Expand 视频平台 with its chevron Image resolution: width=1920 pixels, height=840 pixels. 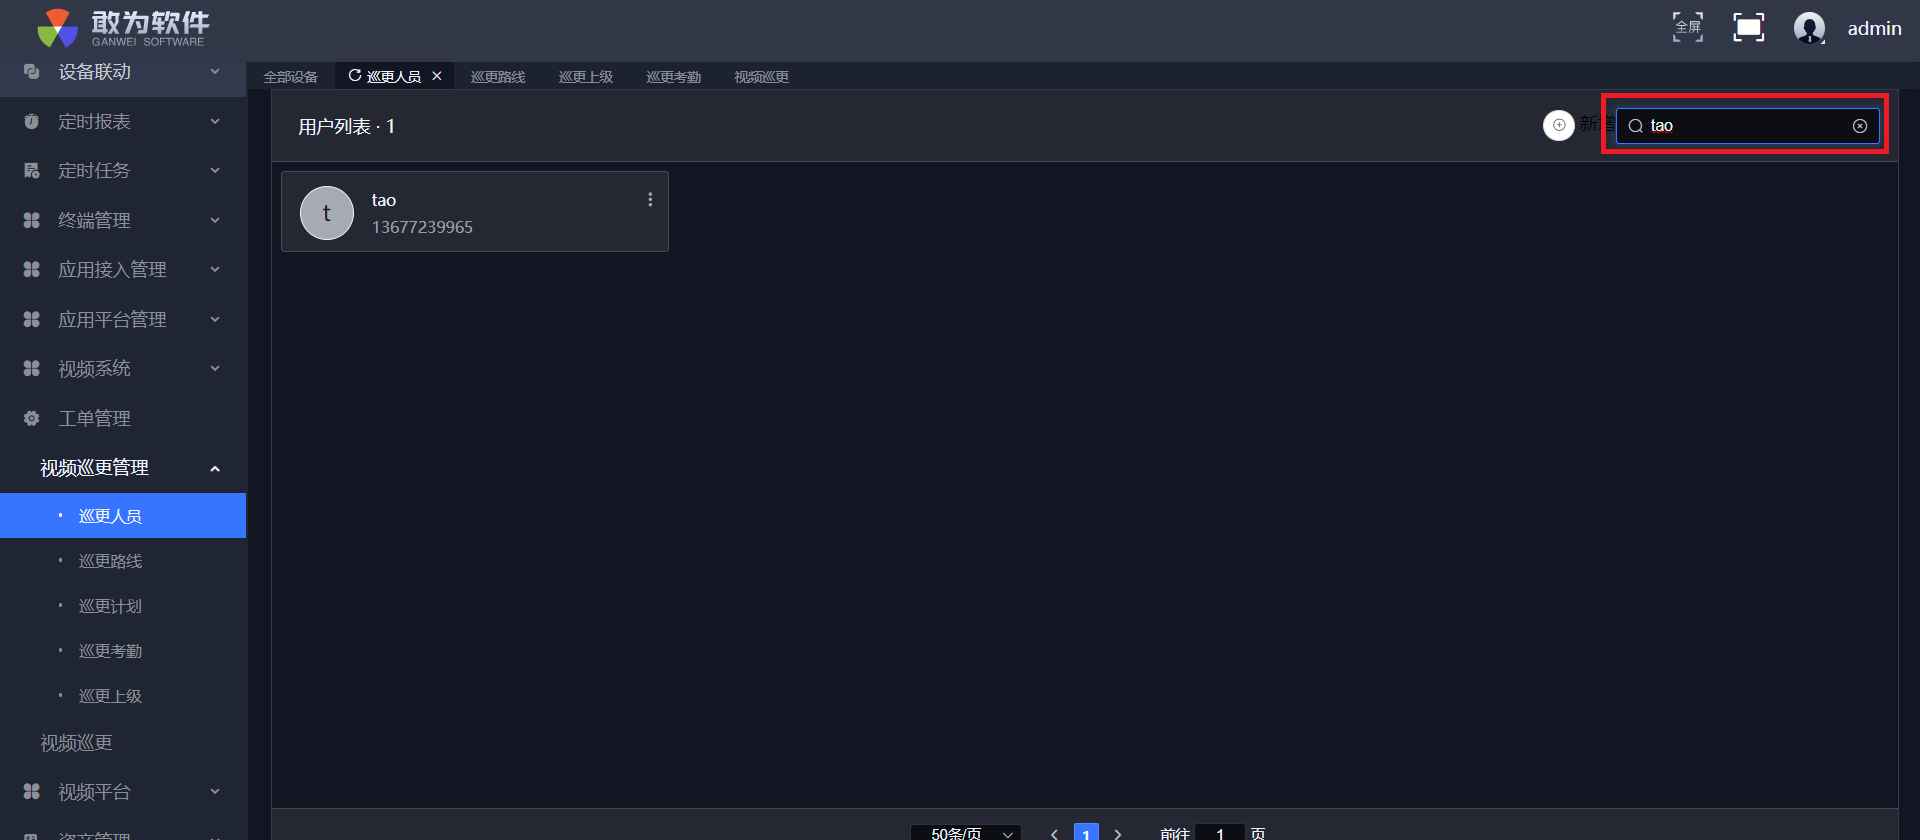point(215,792)
